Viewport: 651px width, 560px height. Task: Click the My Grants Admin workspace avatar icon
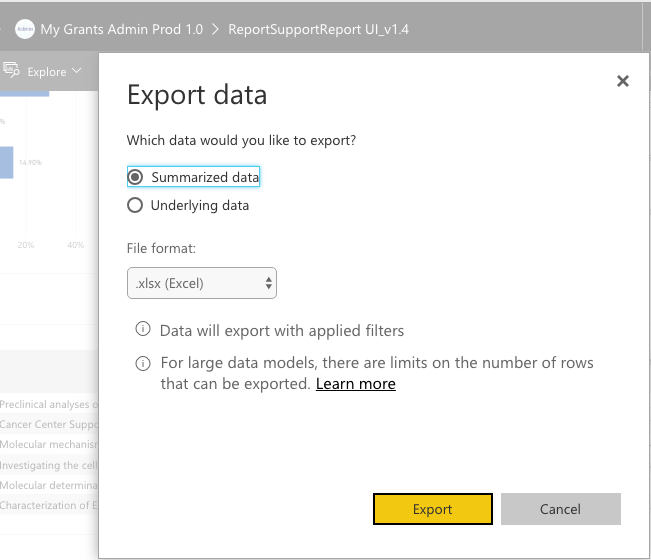[x=25, y=29]
